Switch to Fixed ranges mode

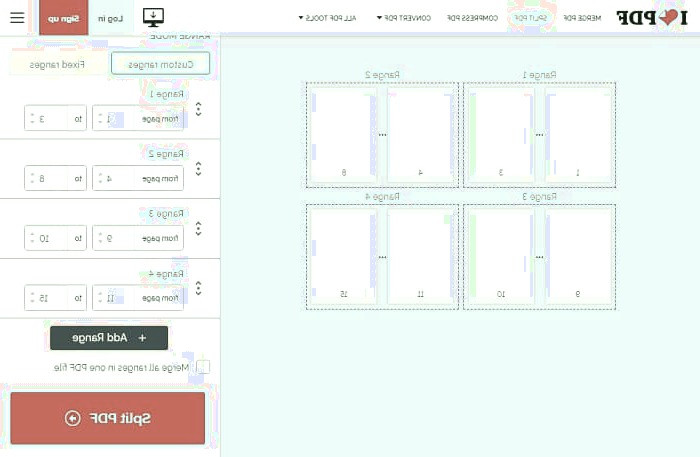click(x=61, y=64)
